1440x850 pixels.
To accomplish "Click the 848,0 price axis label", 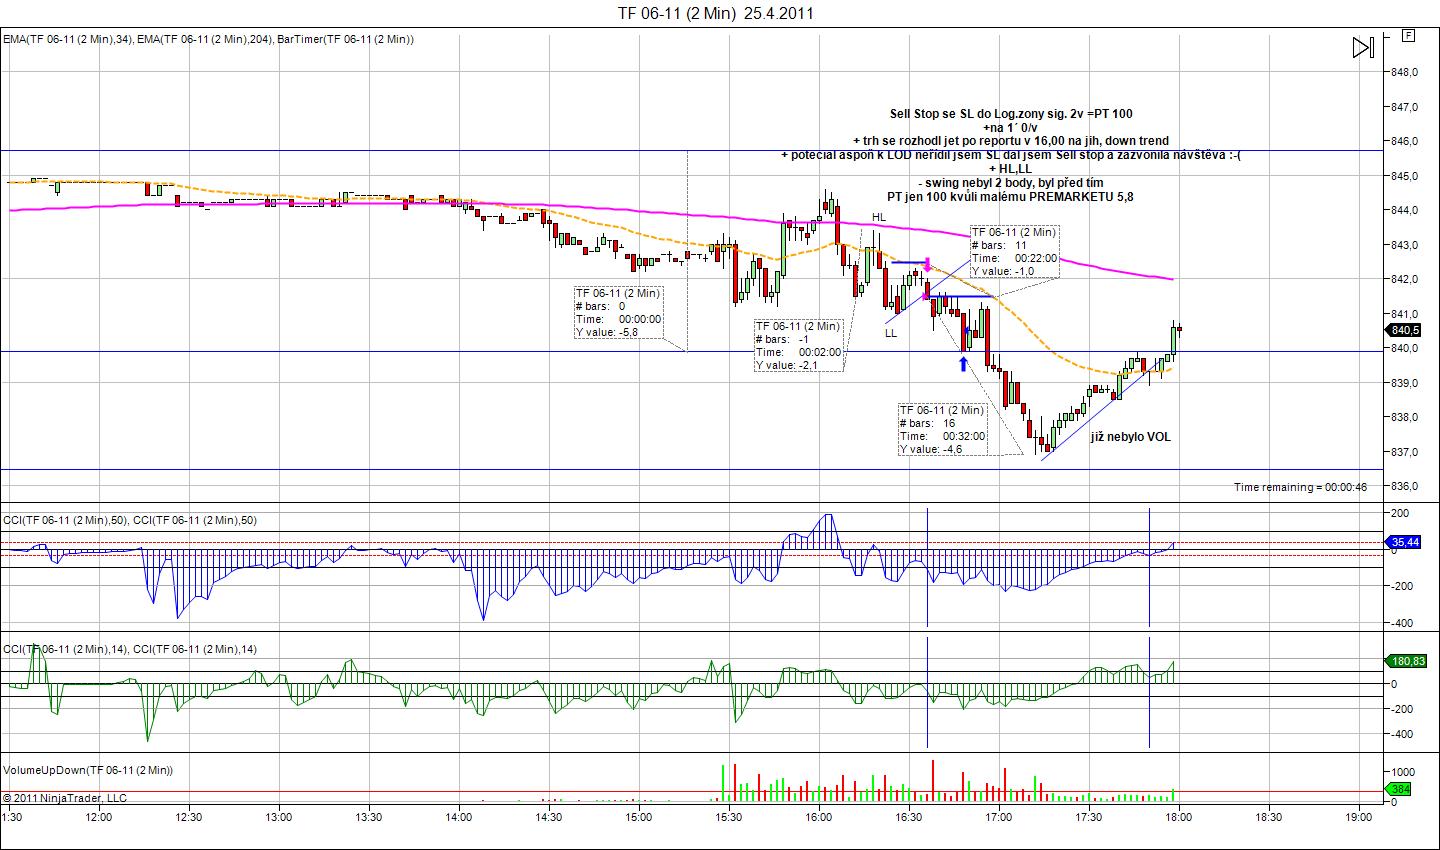I will coord(1405,72).
